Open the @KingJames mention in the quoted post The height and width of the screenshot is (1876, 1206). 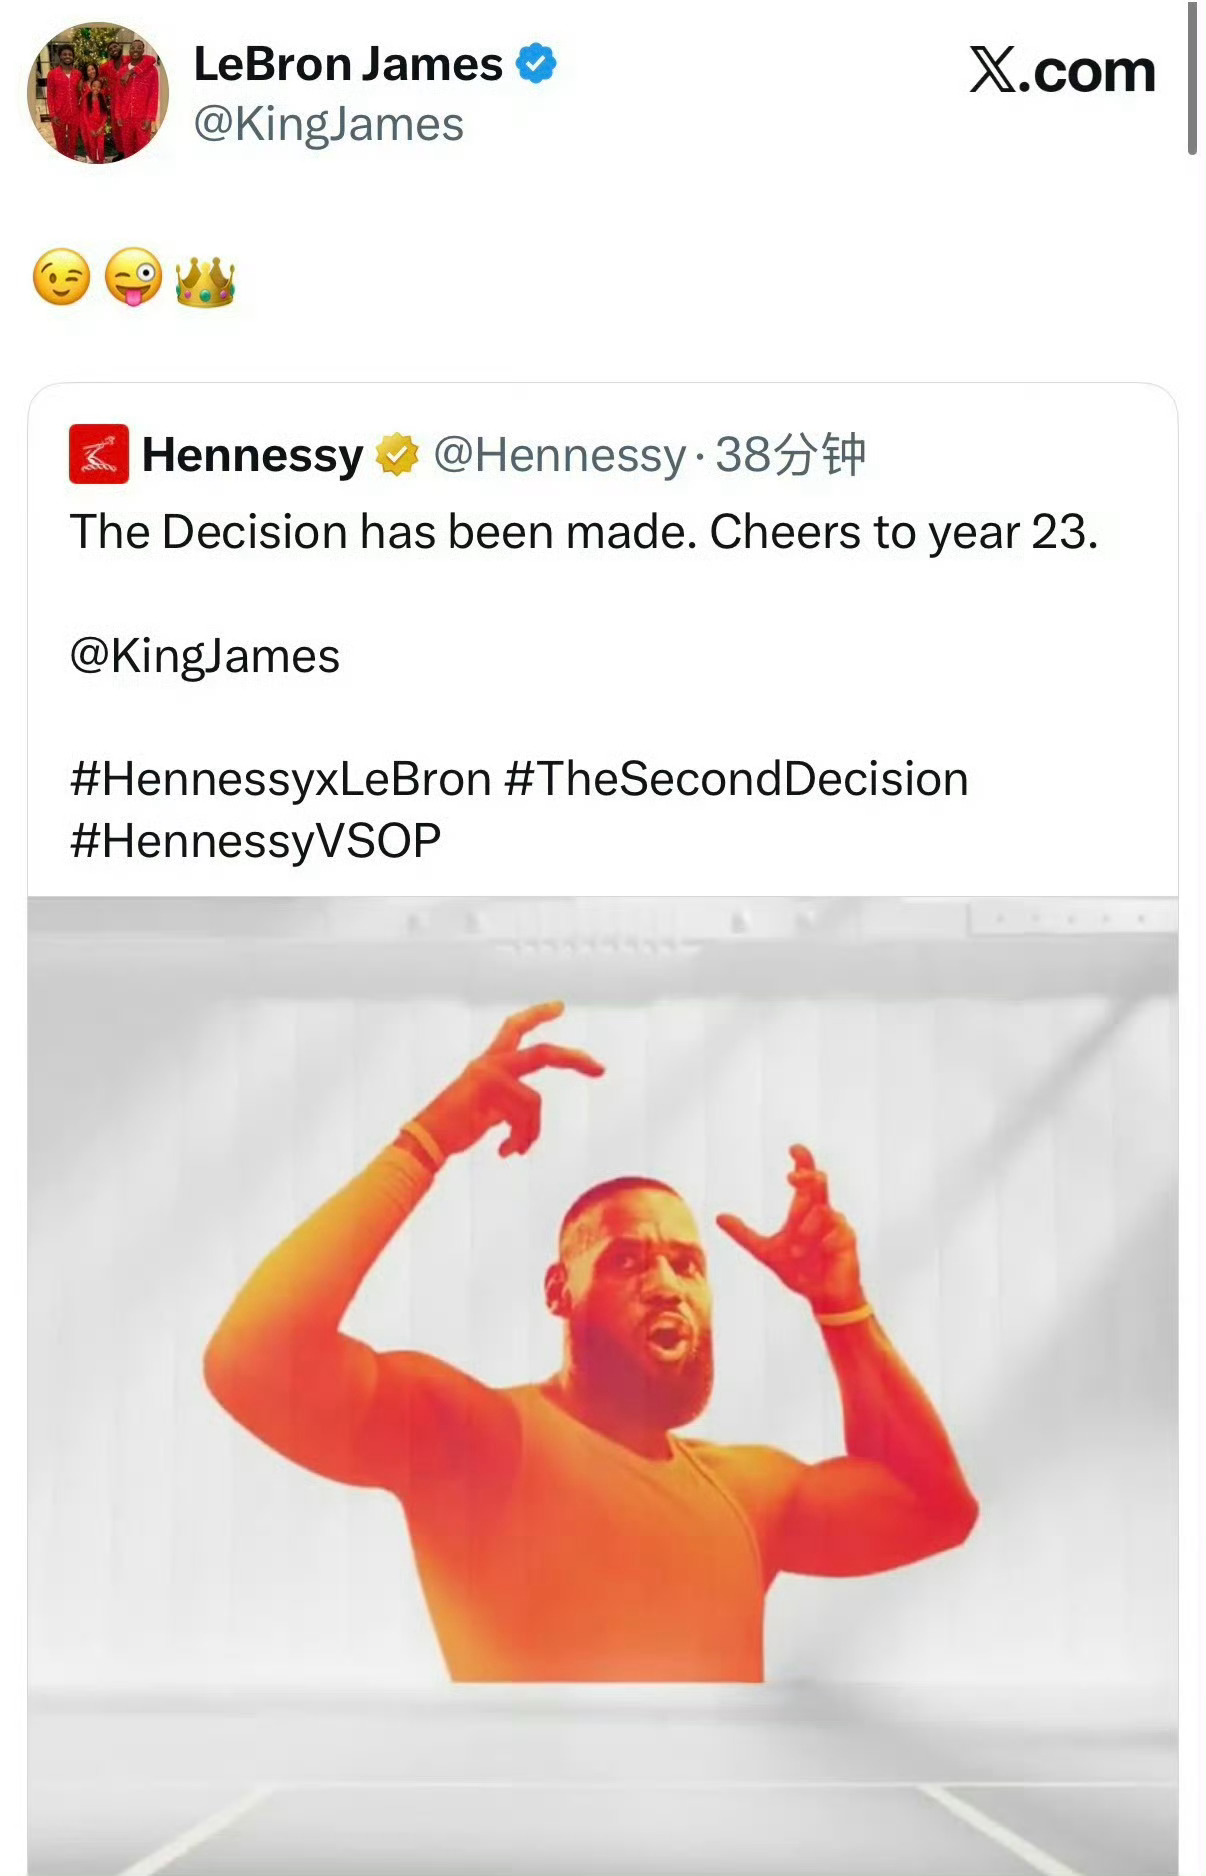(x=205, y=657)
